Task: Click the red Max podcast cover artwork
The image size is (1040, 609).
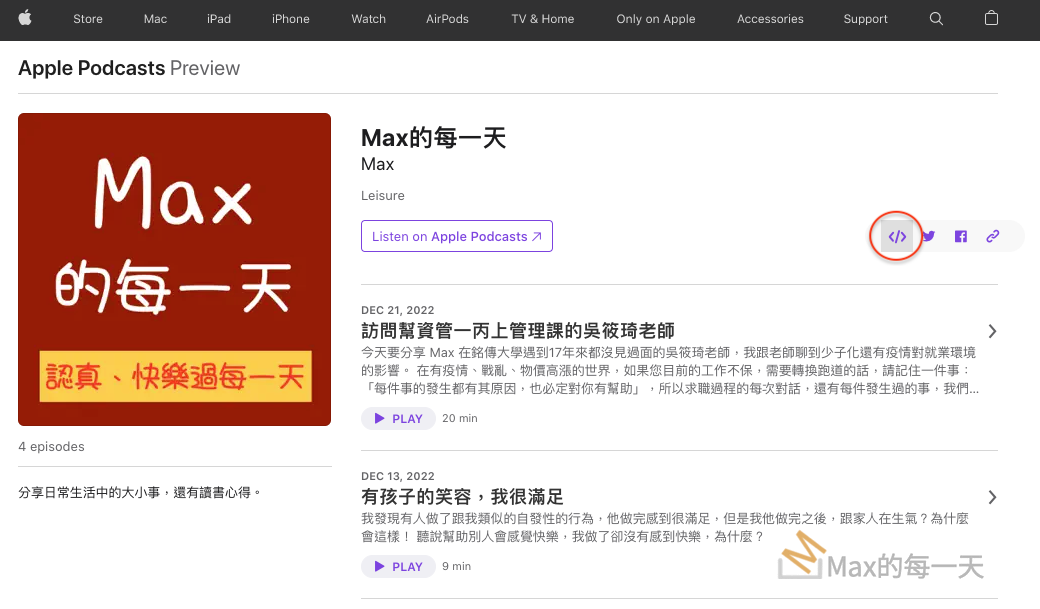Action: (x=174, y=269)
